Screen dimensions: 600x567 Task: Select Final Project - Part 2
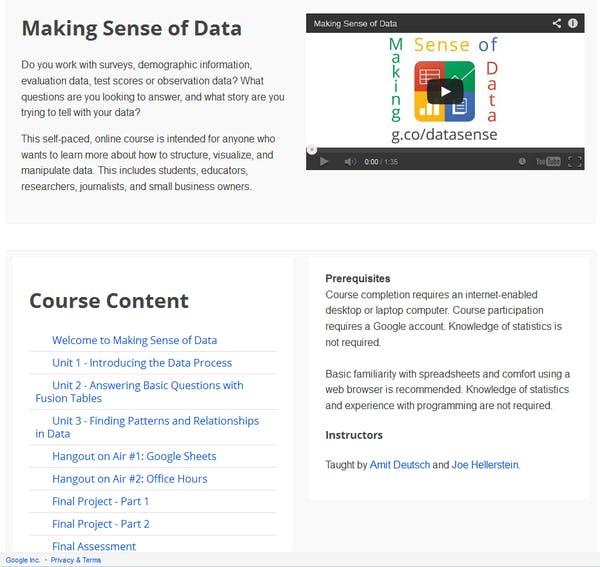pos(101,524)
